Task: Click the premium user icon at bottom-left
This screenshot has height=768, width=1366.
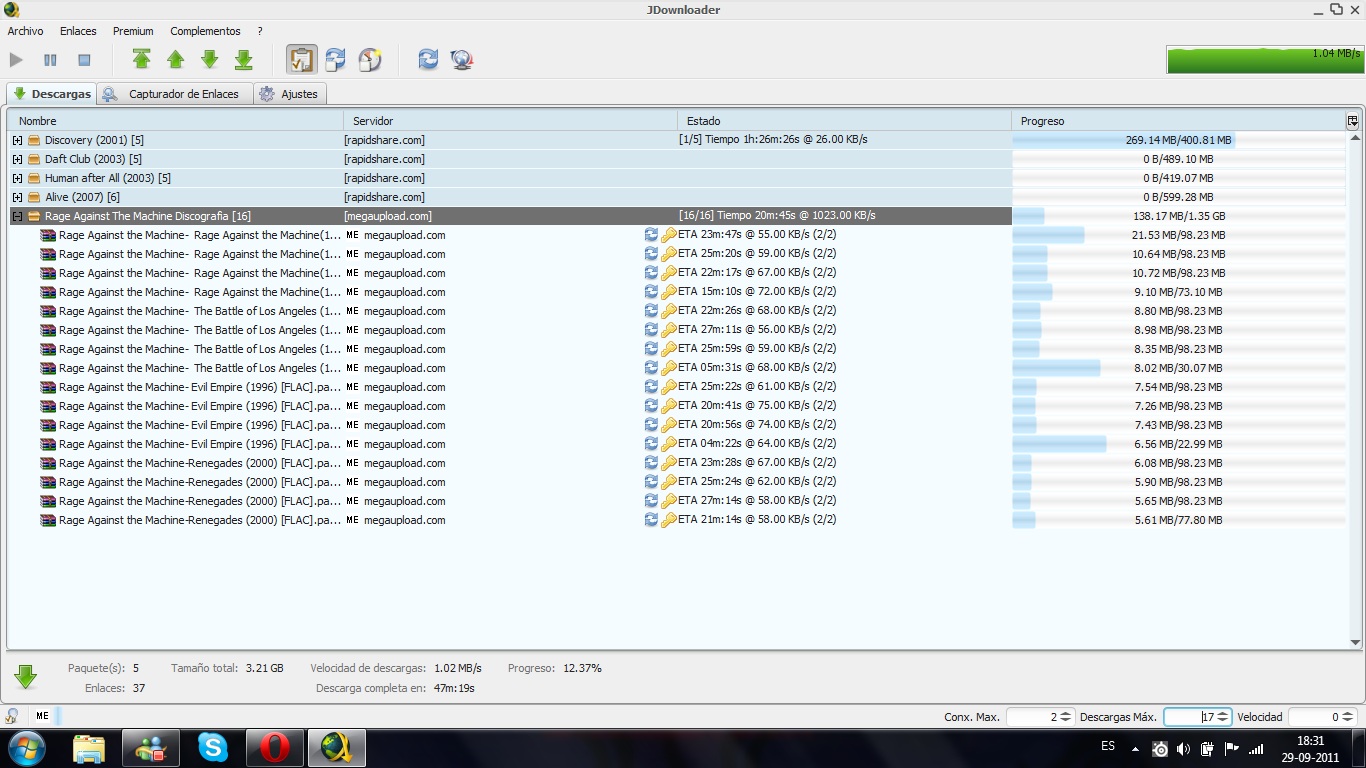Action: [x=13, y=716]
